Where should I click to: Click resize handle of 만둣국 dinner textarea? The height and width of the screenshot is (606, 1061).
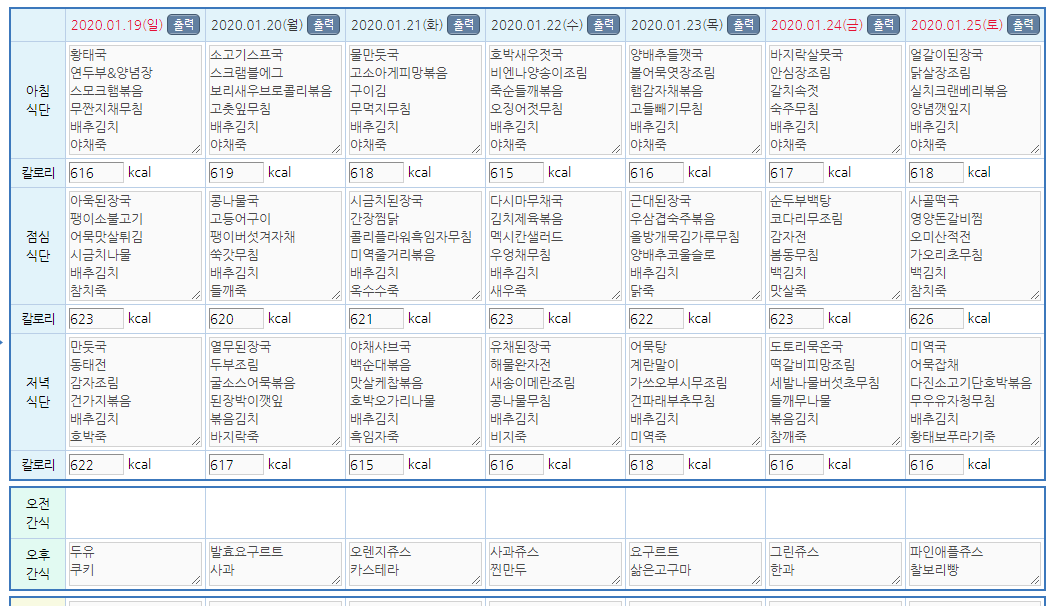coord(195,441)
